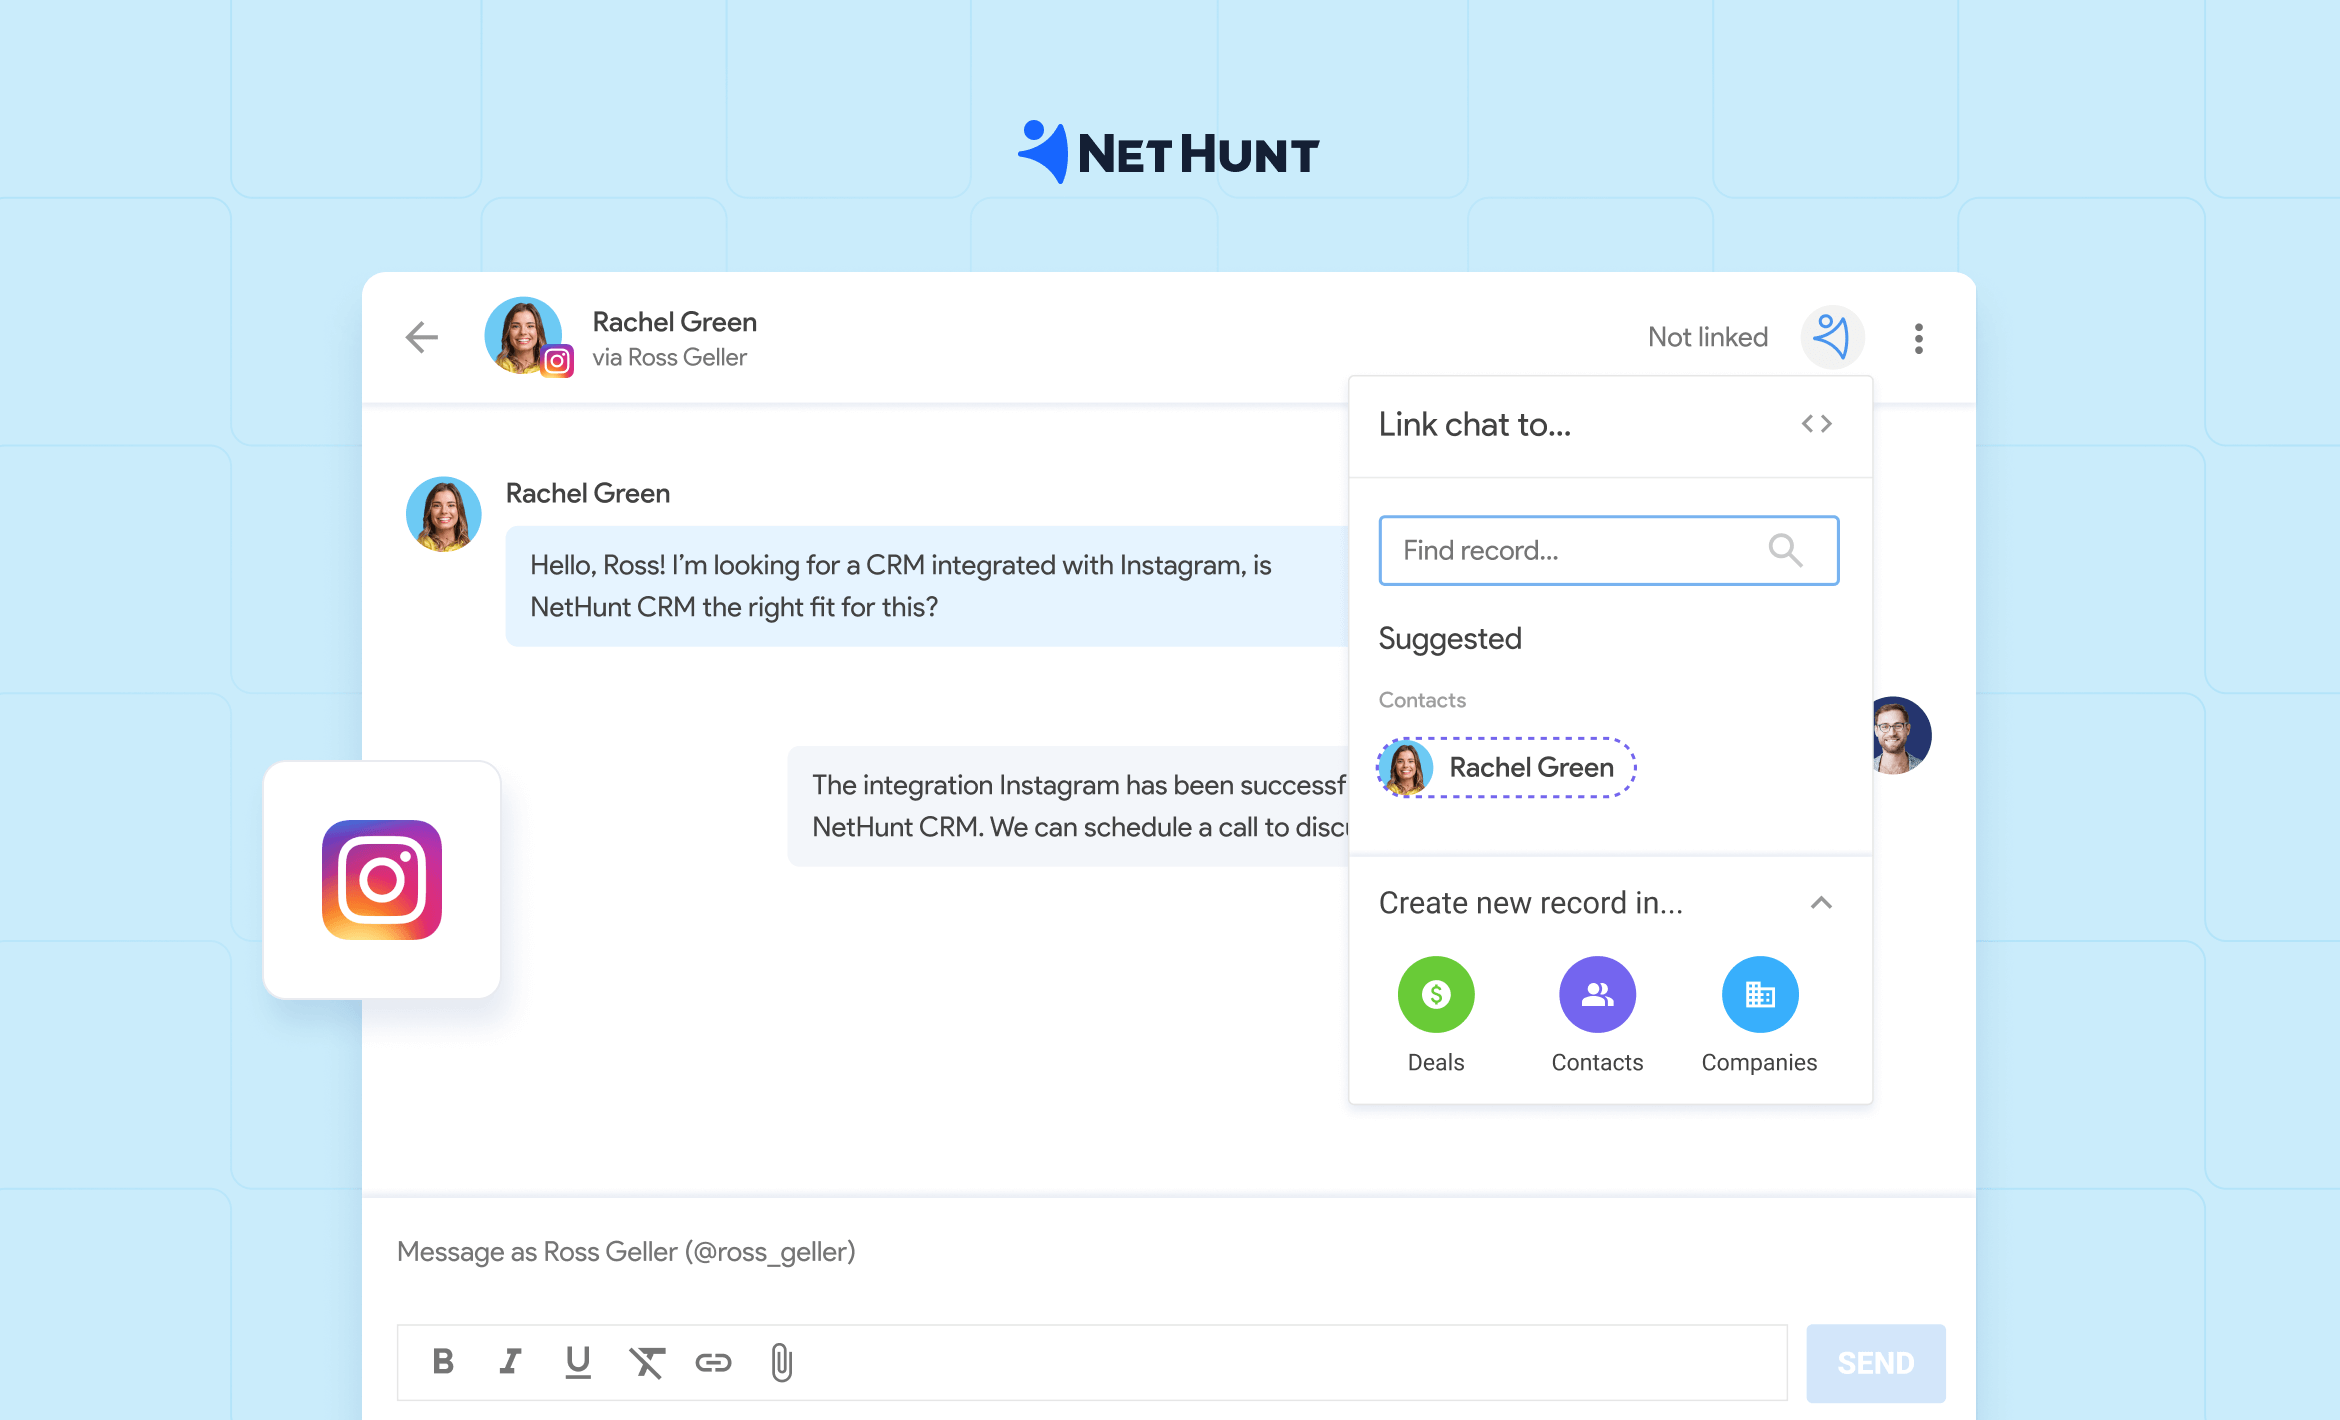Create a new Companies record
Viewport: 2340px width, 1420px height.
(x=1759, y=995)
